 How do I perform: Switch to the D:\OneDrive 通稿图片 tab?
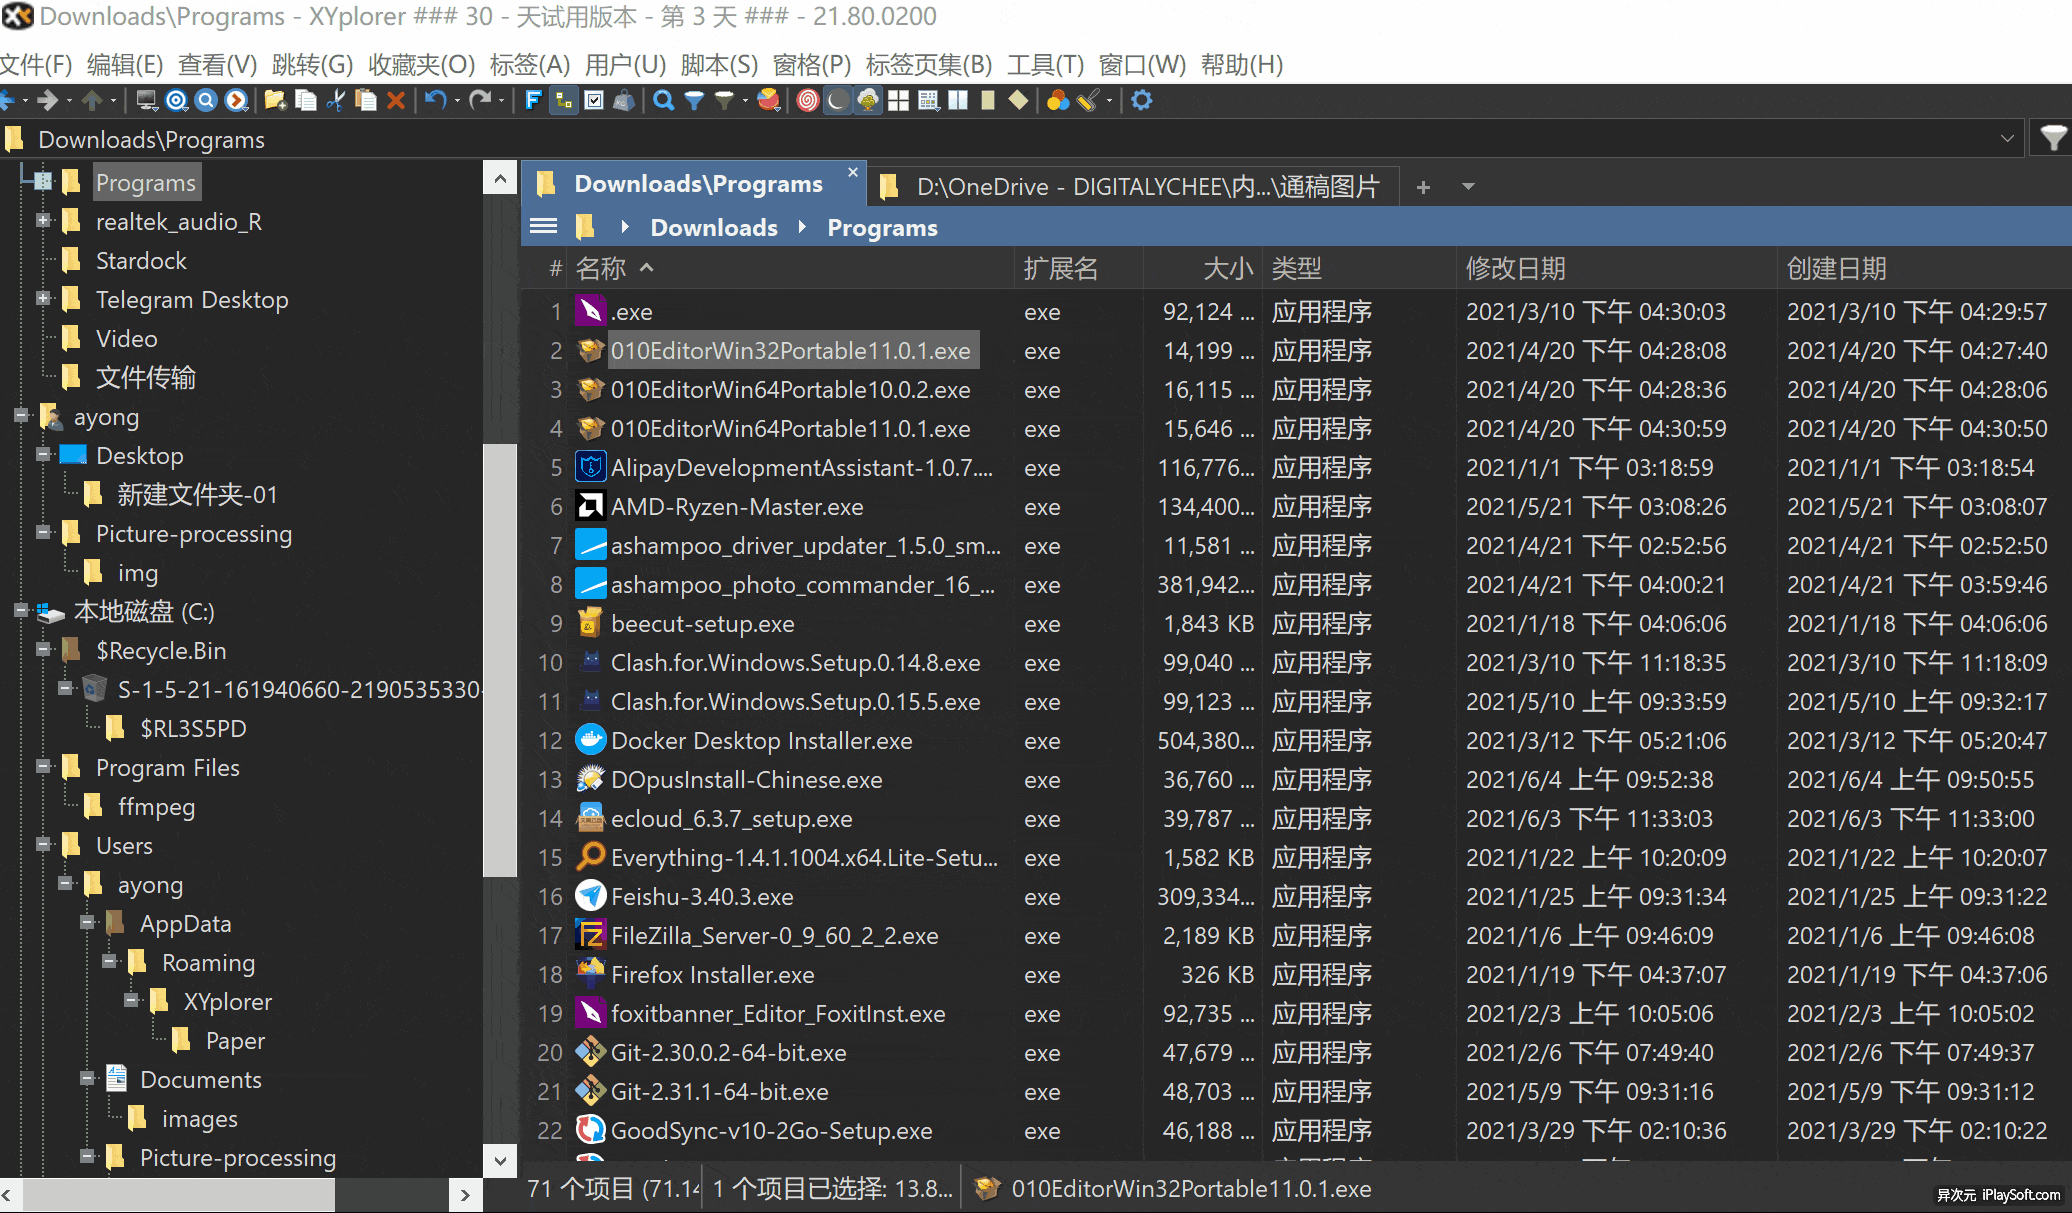click(x=1132, y=186)
